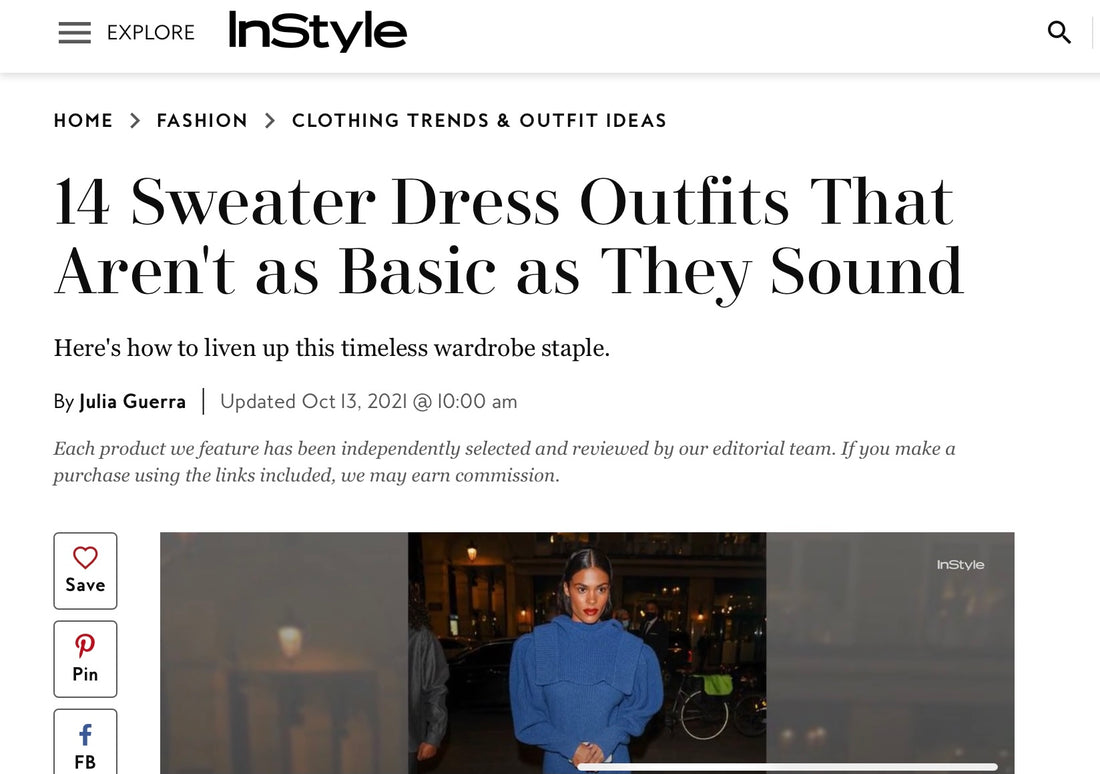Click the heart icon in Save
The height and width of the screenshot is (774, 1100).
[x=86, y=558]
